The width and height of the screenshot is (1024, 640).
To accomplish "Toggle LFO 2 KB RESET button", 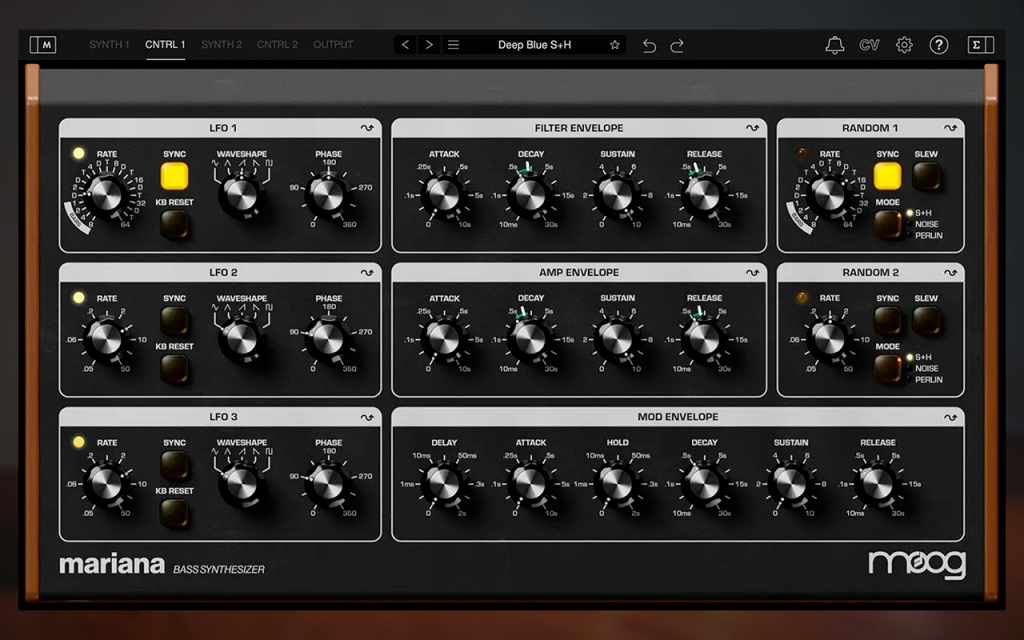I will pyautogui.click(x=174, y=369).
